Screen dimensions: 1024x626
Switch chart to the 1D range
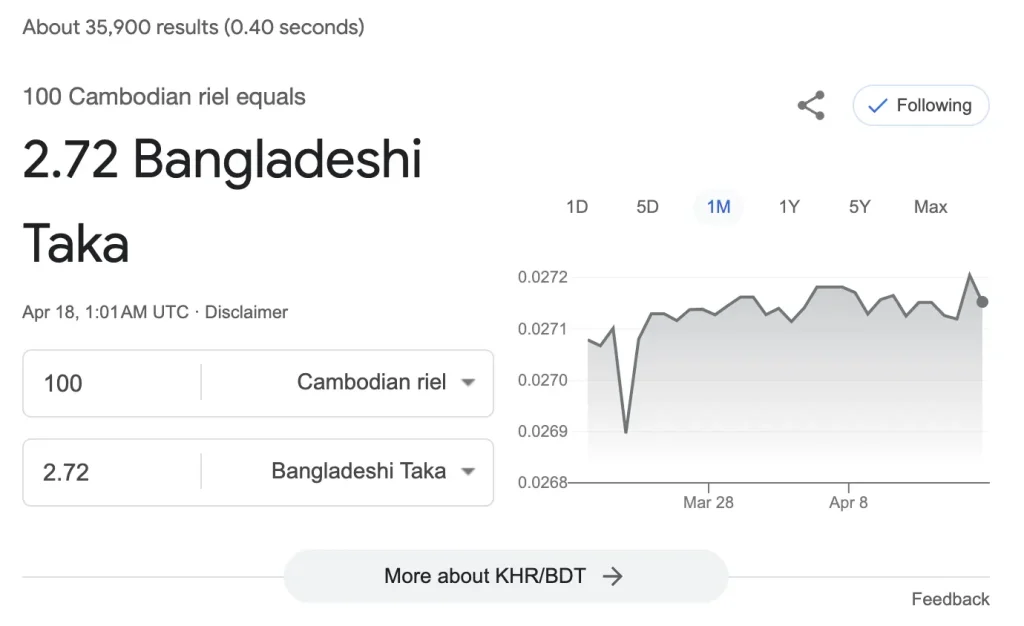click(577, 207)
